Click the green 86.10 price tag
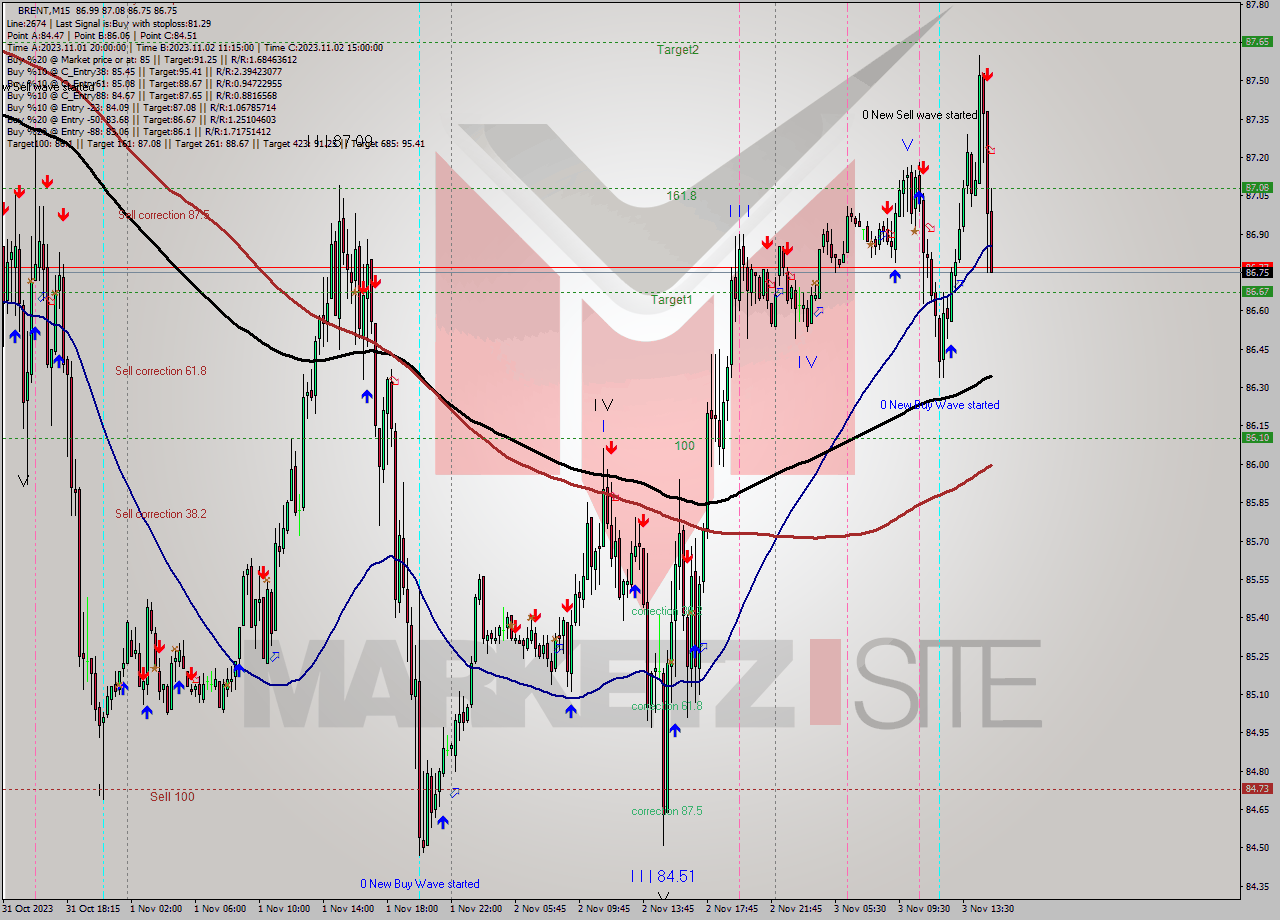Image resolution: width=1280 pixels, height=920 pixels. [1257, 437]
